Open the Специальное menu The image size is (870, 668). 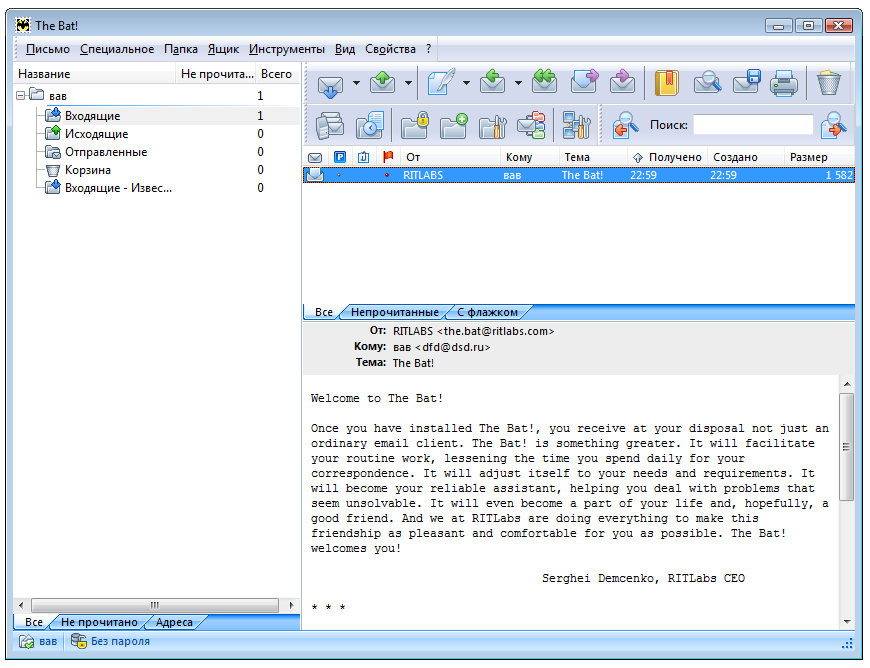117,49
